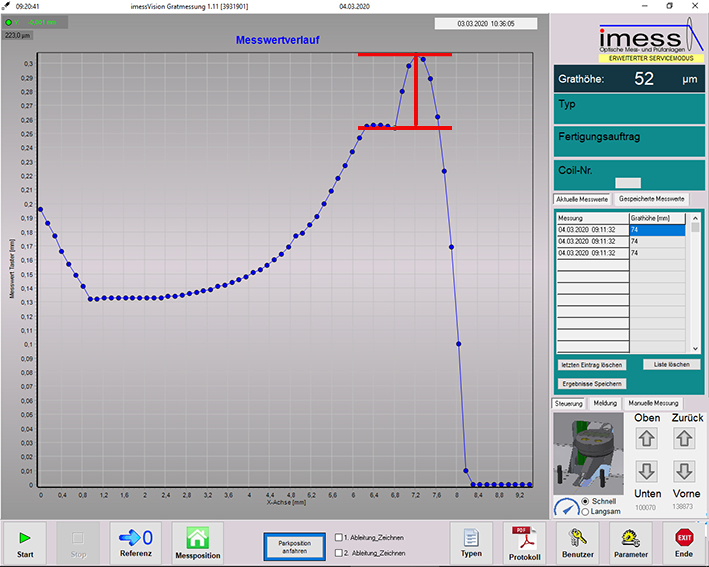Select the Schnell speed radio button
This screenshot has width=709, height=567.
coord(585,501)
